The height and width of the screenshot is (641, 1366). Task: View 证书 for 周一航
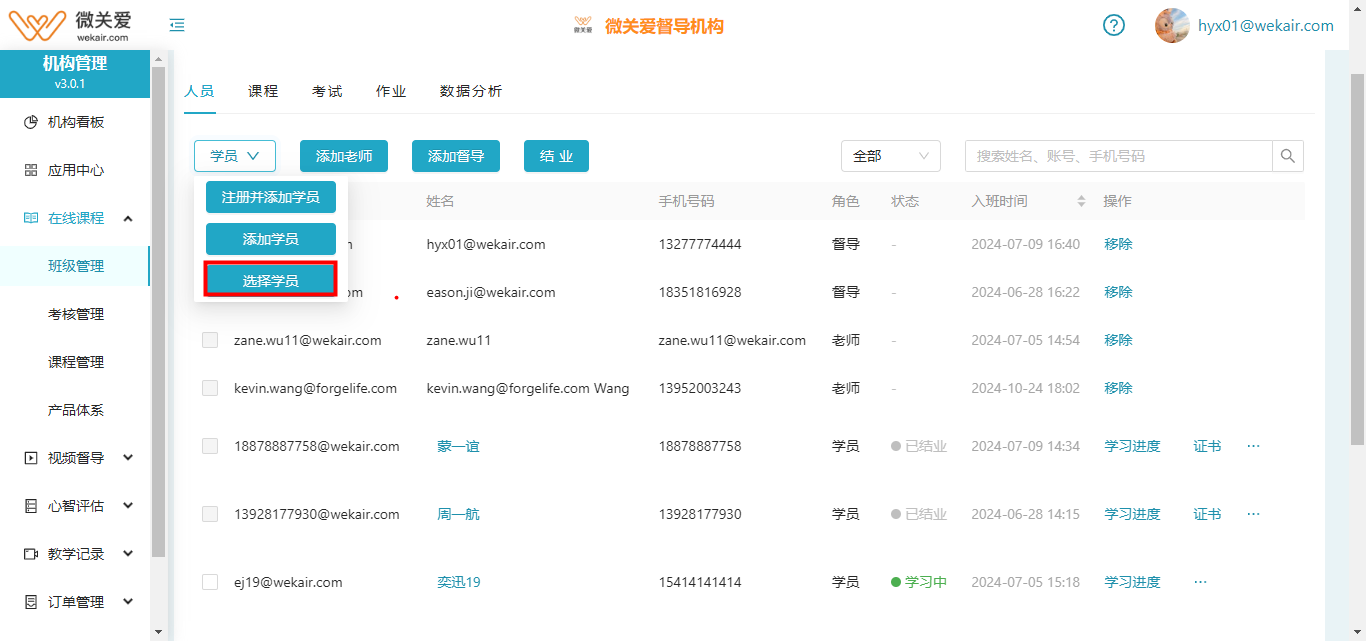[1207, 514]
